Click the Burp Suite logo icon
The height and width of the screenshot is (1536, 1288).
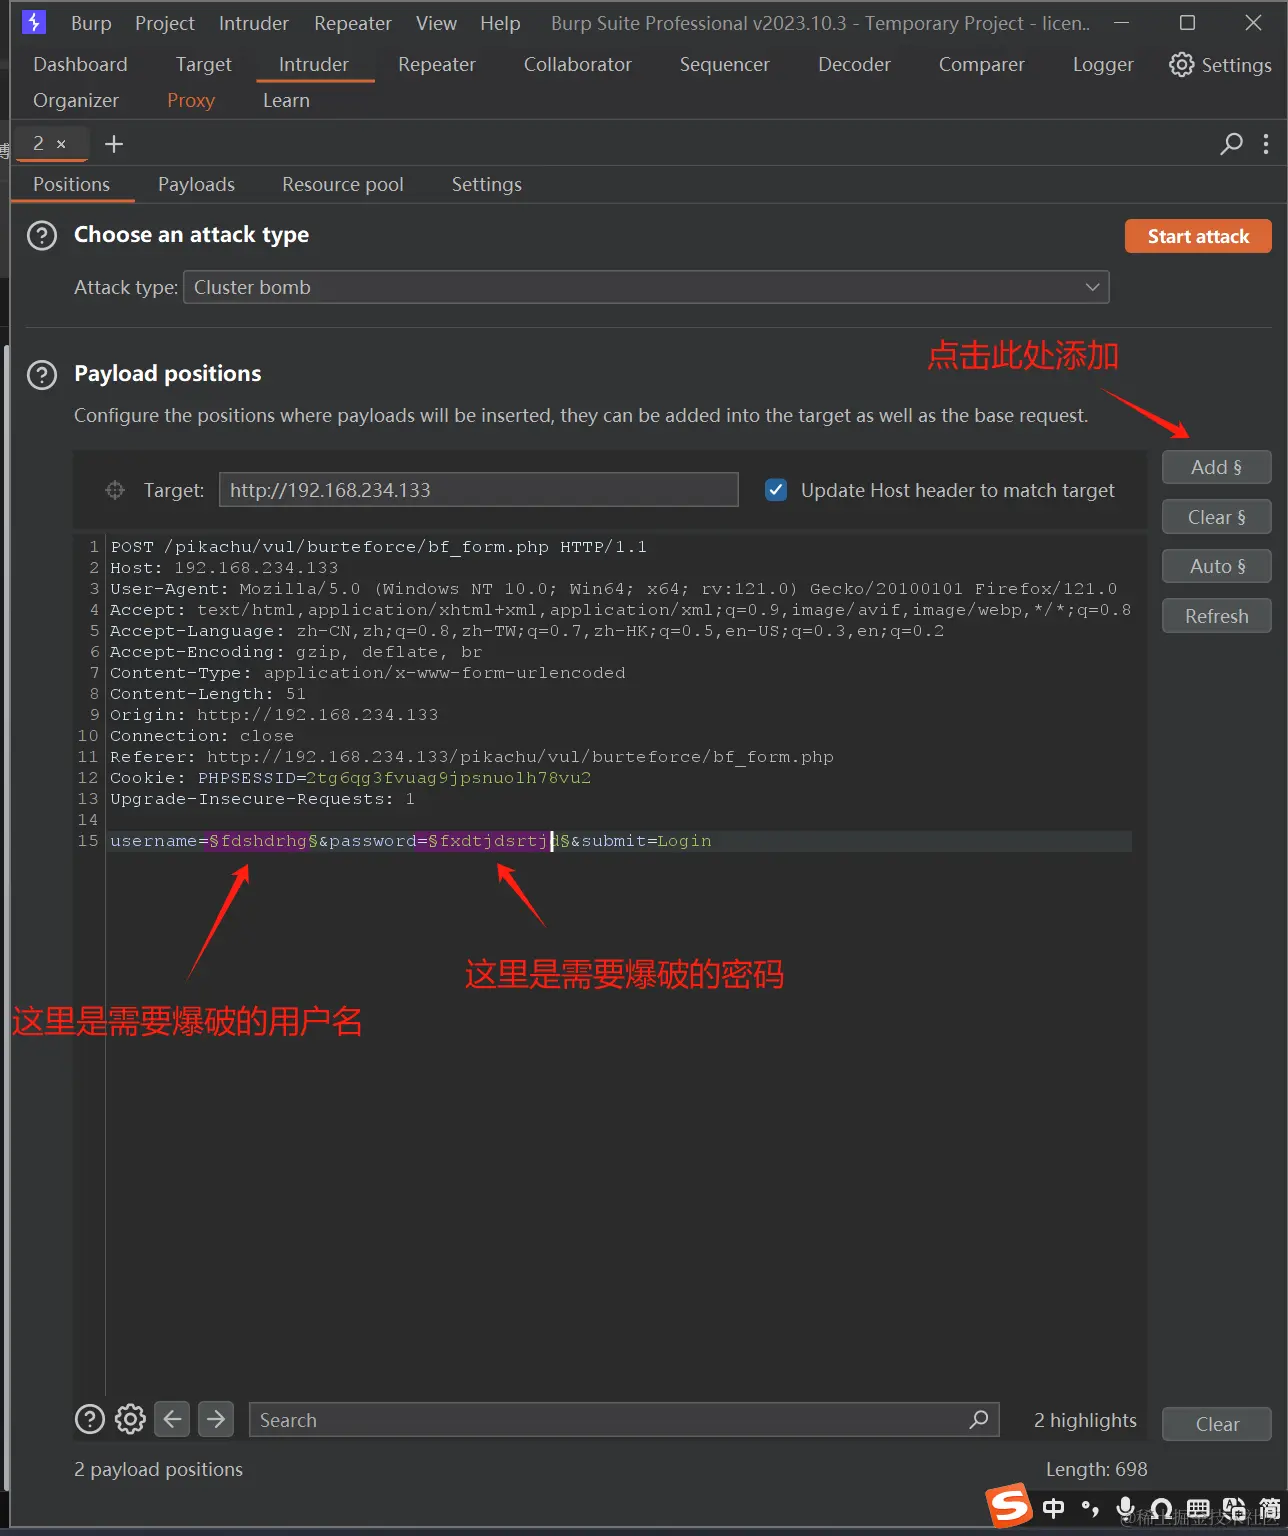(x=34, y=22)
